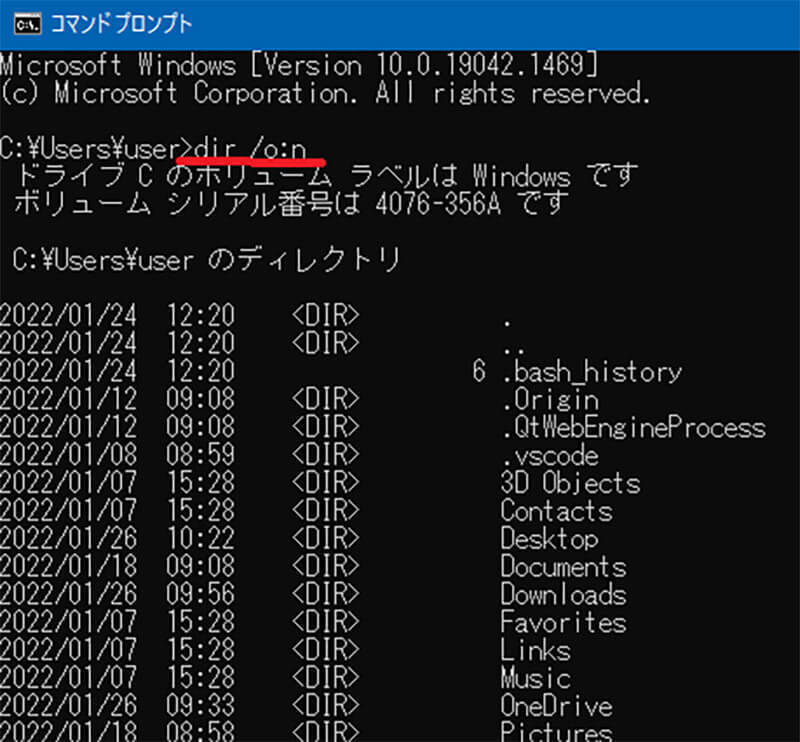Click the .QtWebEngineProcess directory name
The image size is (800, 742).
click(x=632, y=428)
